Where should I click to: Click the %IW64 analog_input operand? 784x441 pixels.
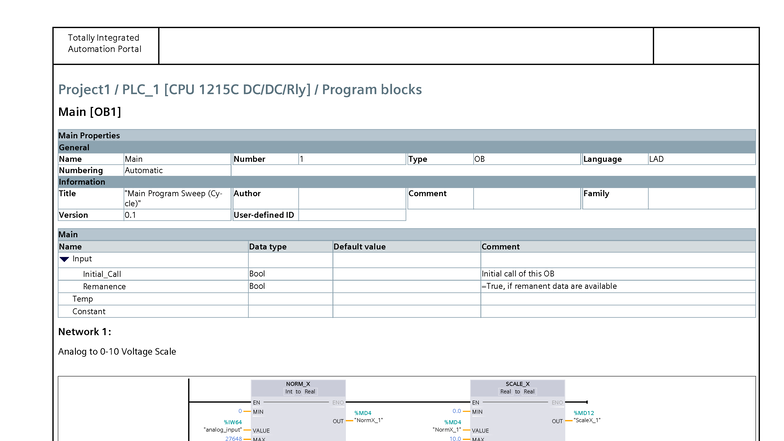point(224,426)
